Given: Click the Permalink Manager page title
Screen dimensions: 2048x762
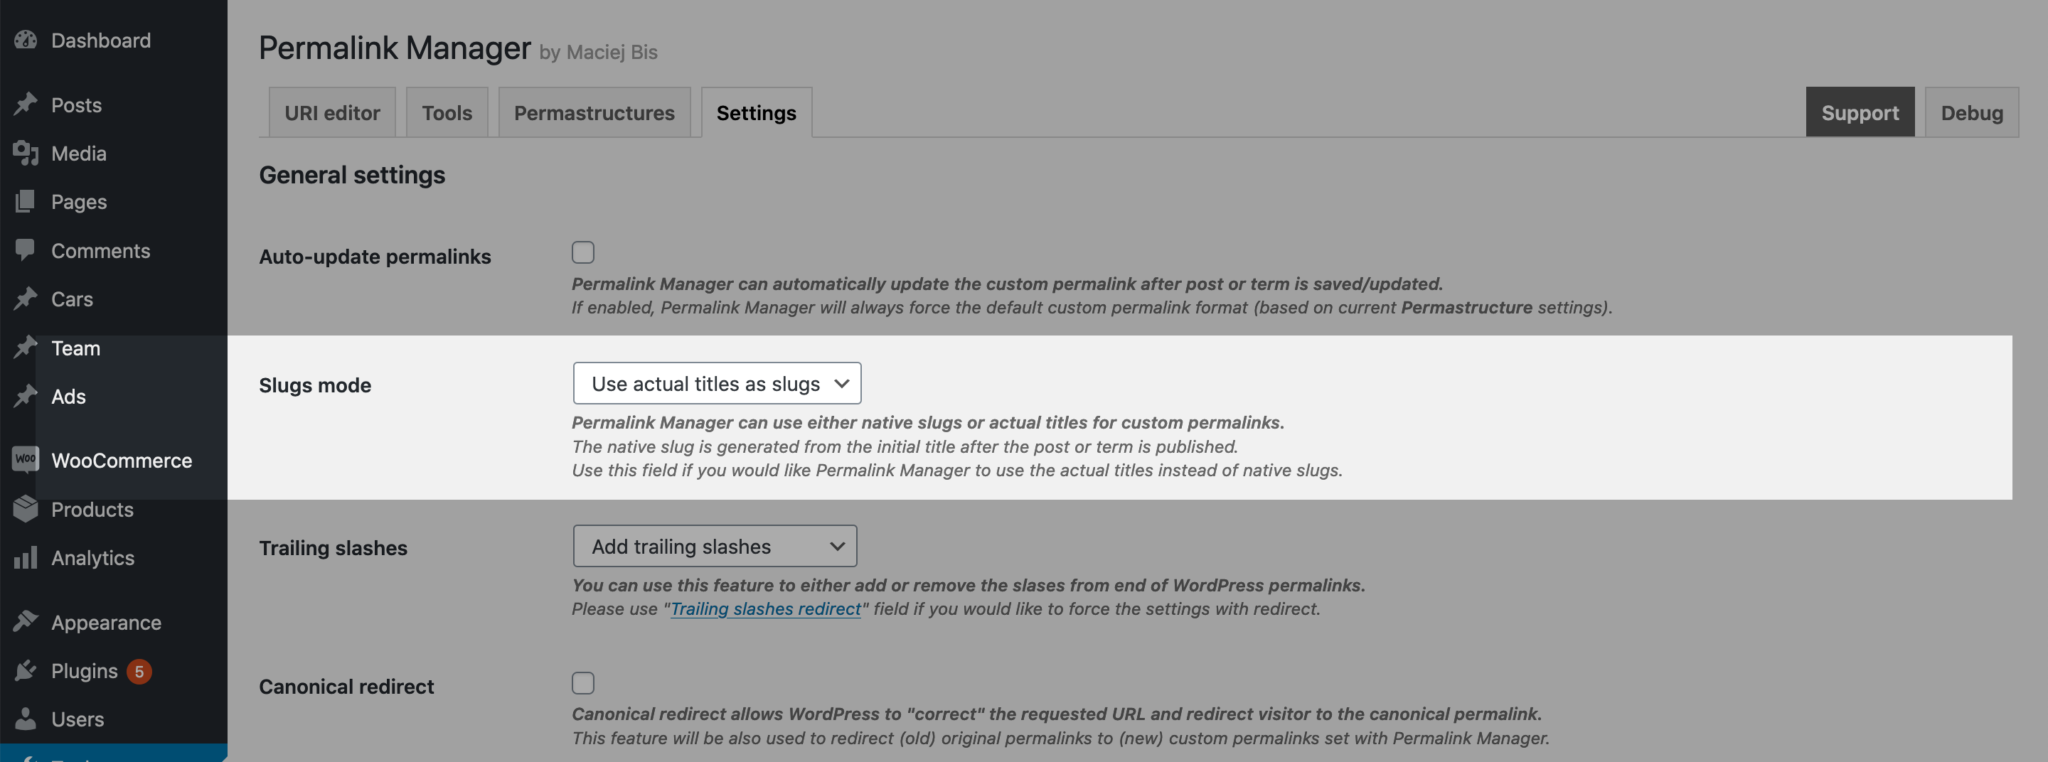Looking at the screenshot, I should tap(395, 47).
